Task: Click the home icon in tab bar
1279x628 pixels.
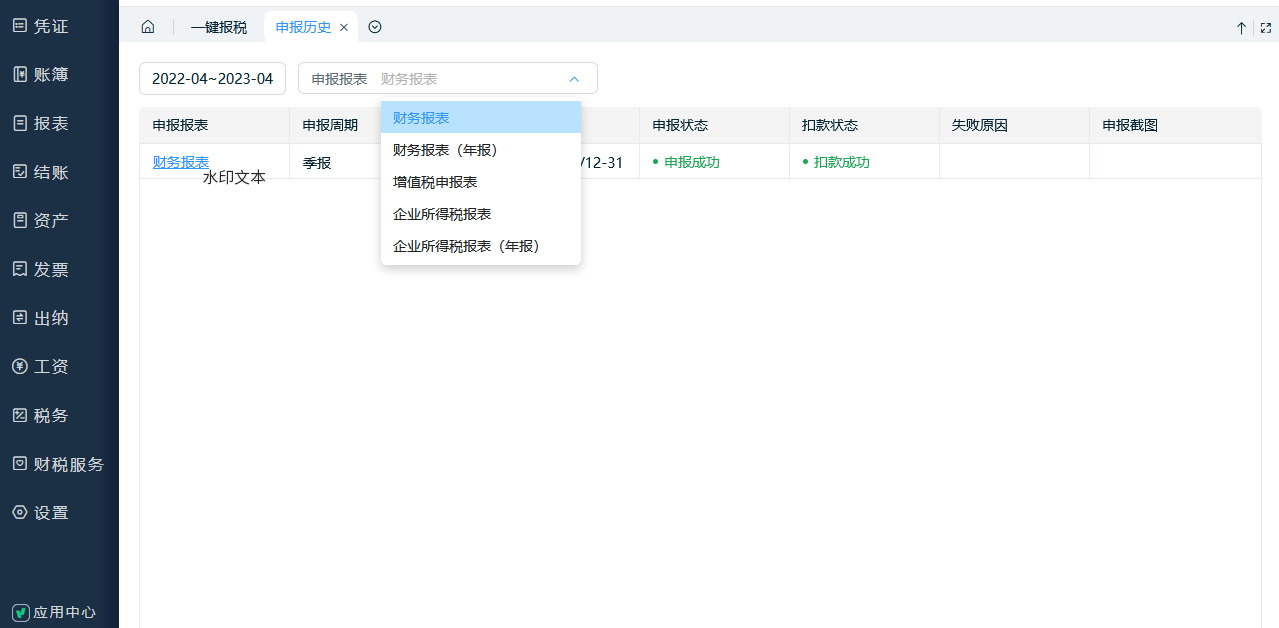Action: coord(148,27)
